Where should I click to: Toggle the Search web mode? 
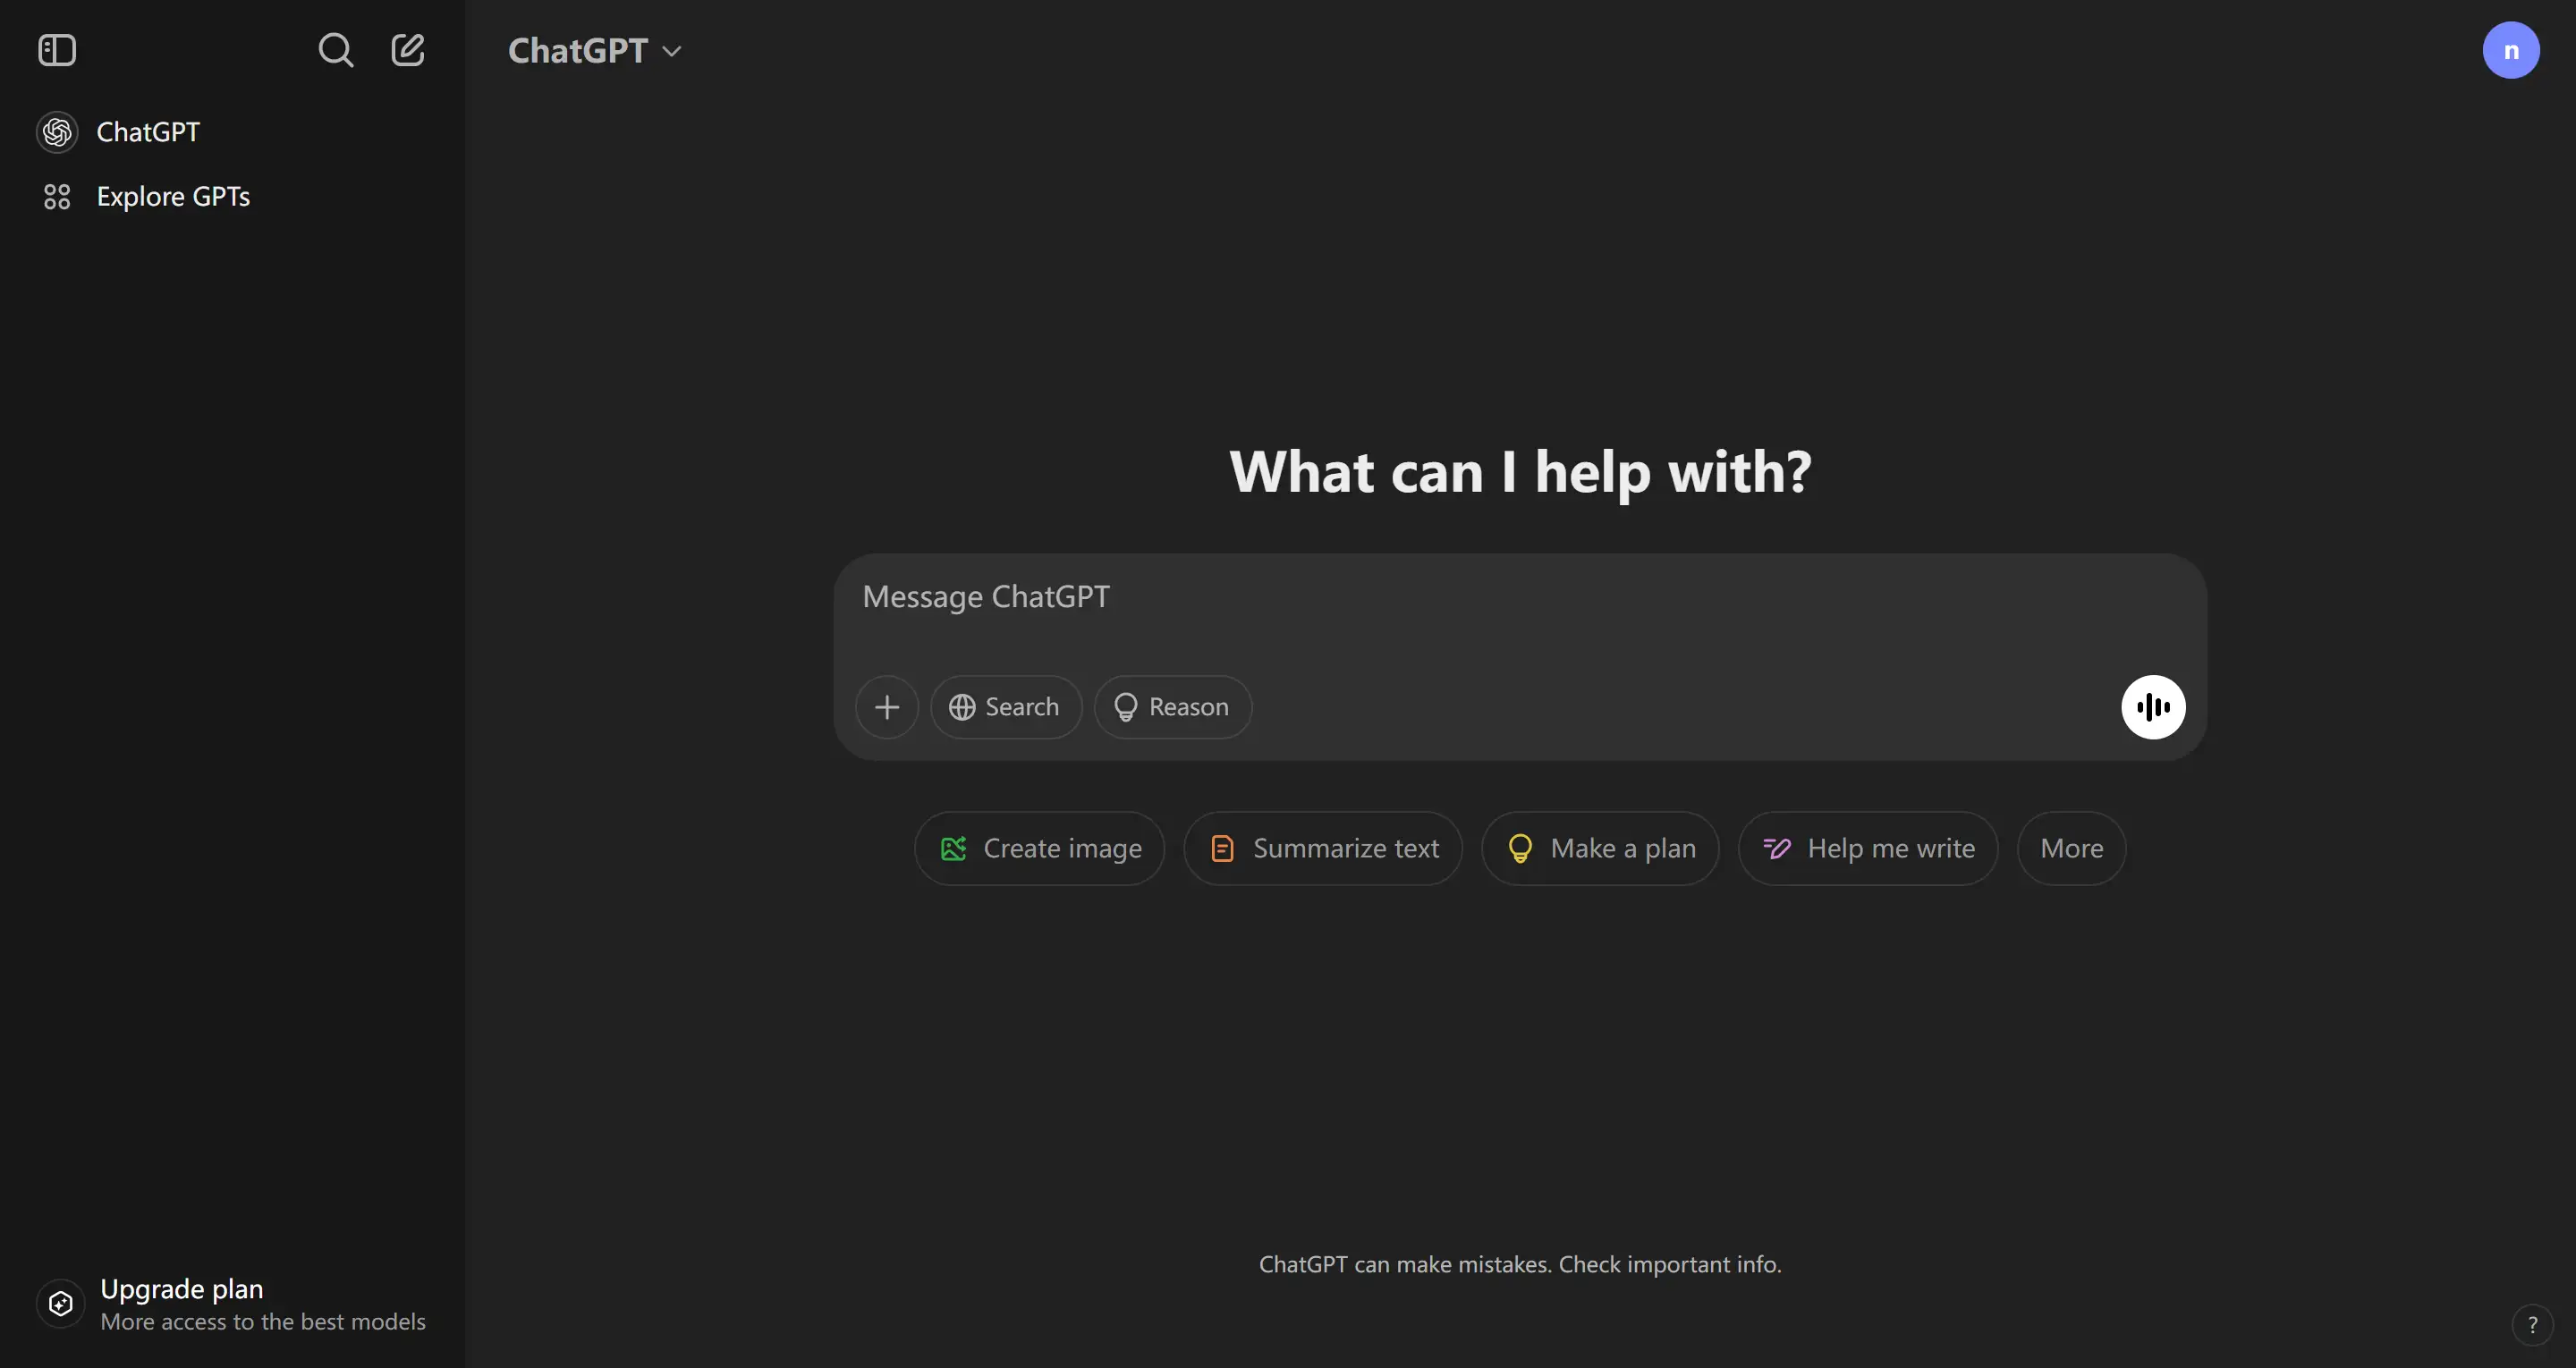tap(1006, 707)
